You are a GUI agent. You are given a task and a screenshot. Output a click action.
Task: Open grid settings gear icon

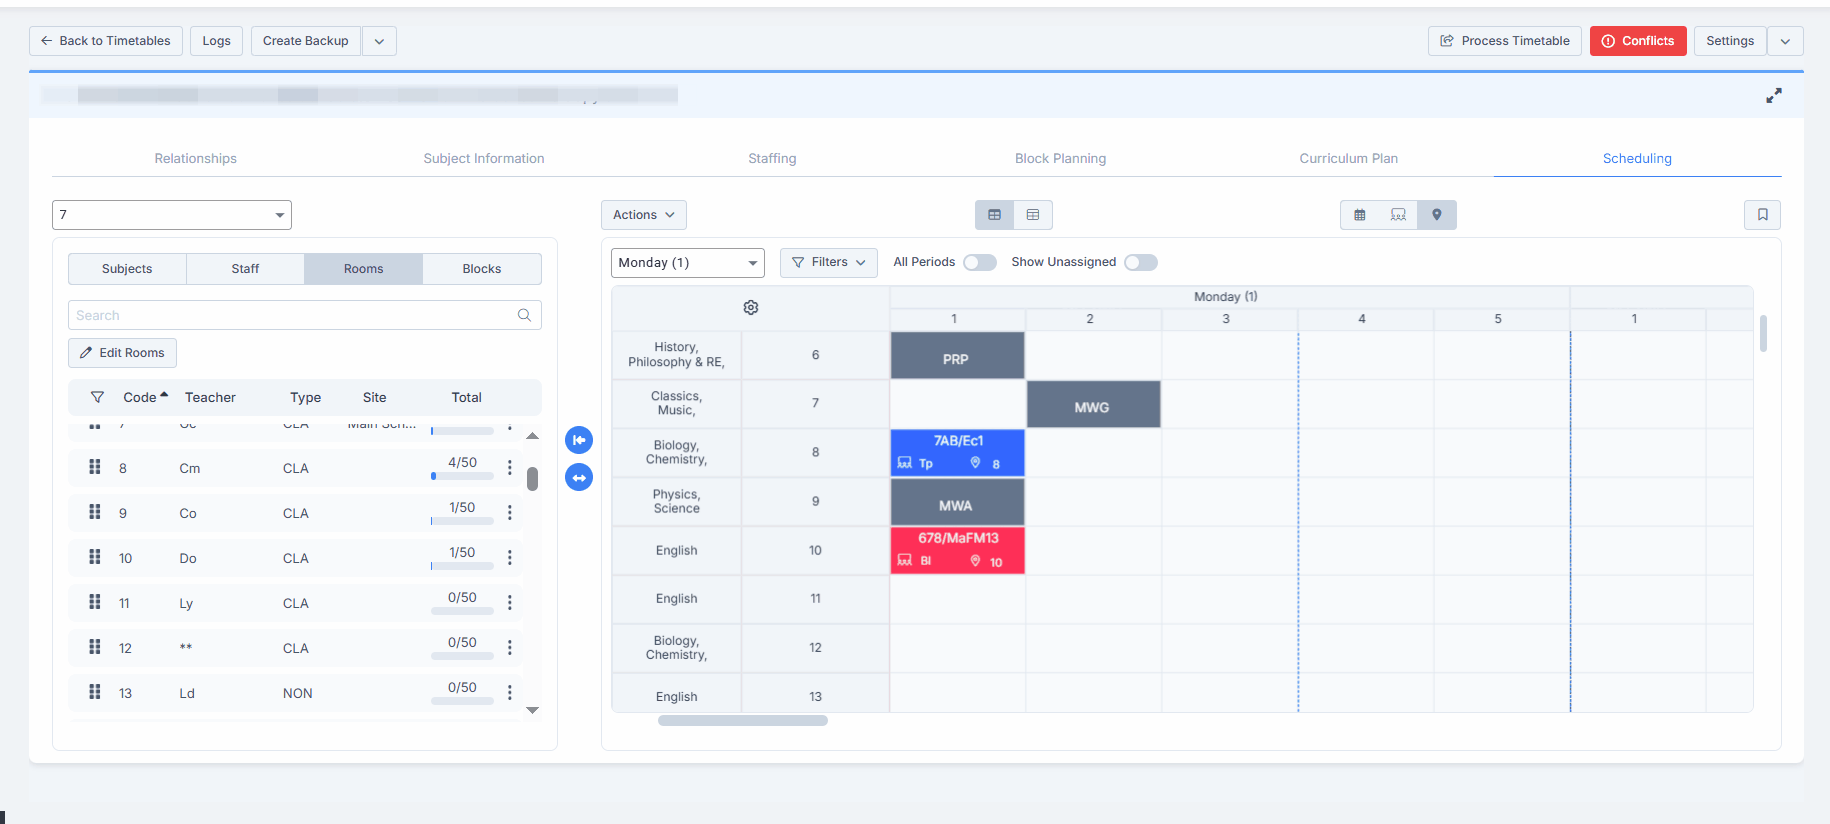751,308
